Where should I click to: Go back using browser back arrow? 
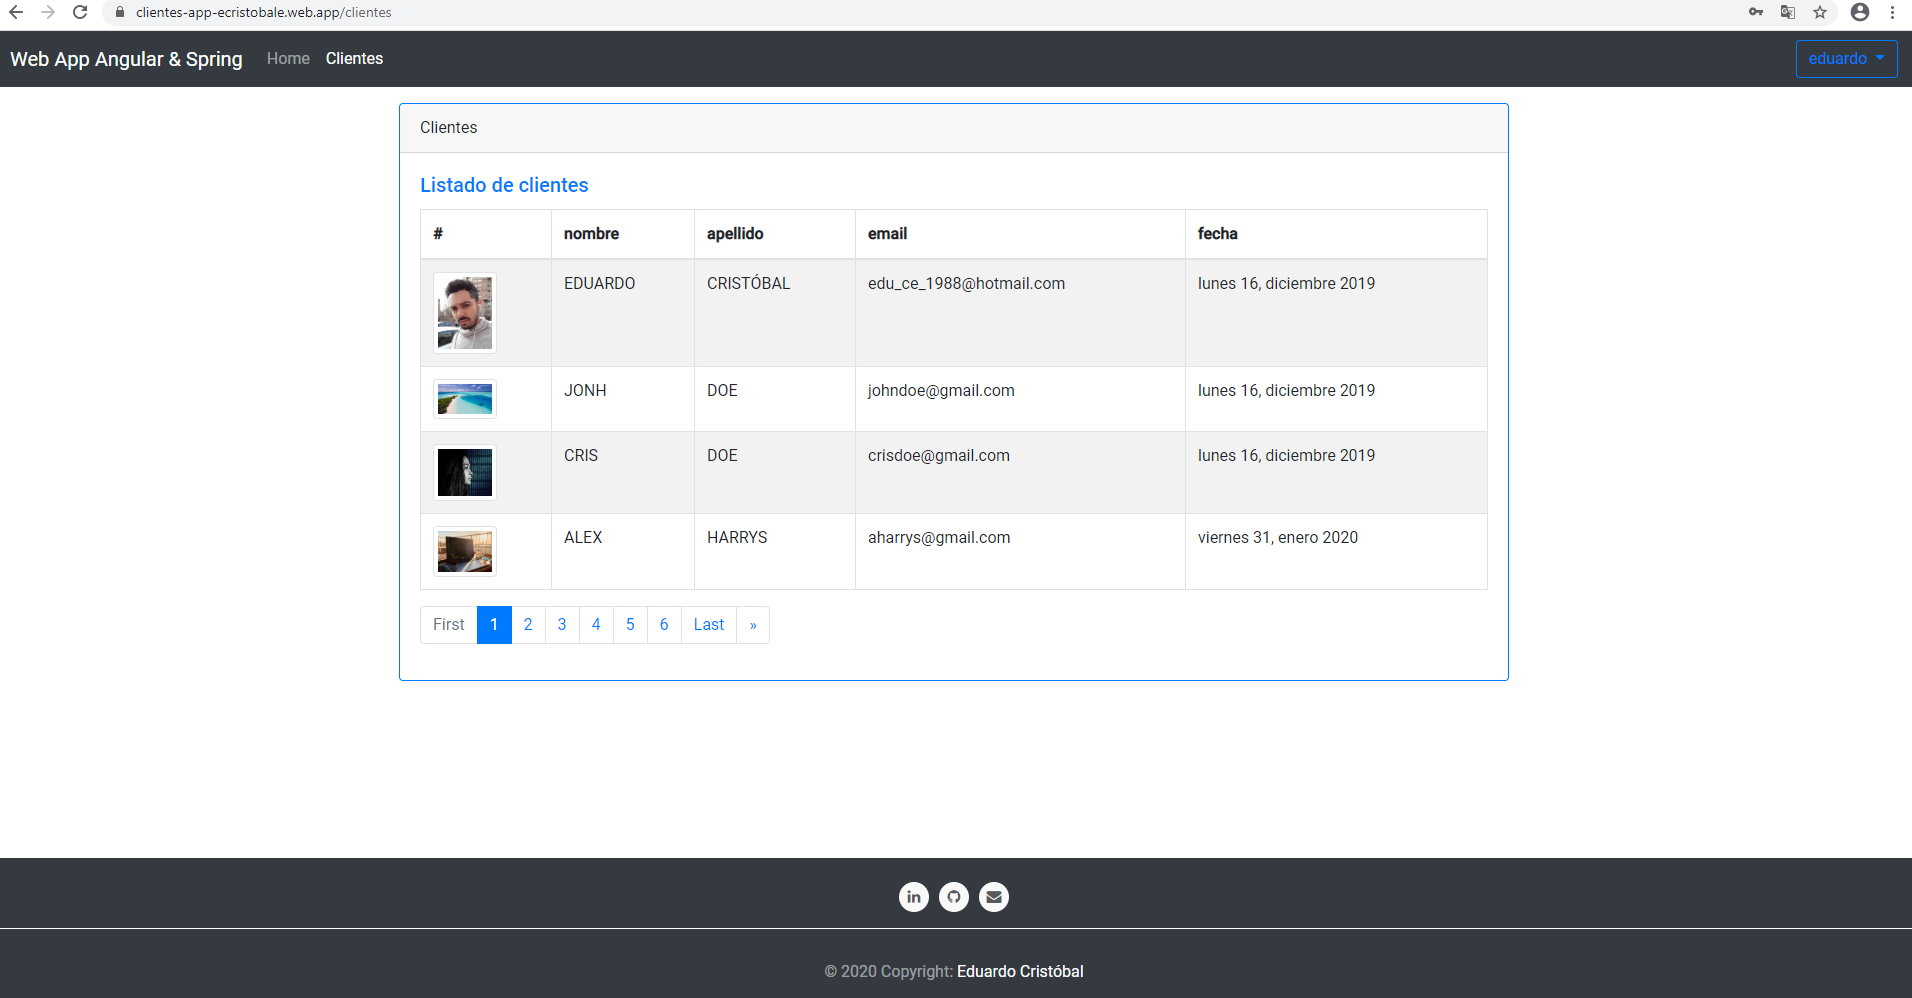16,12
